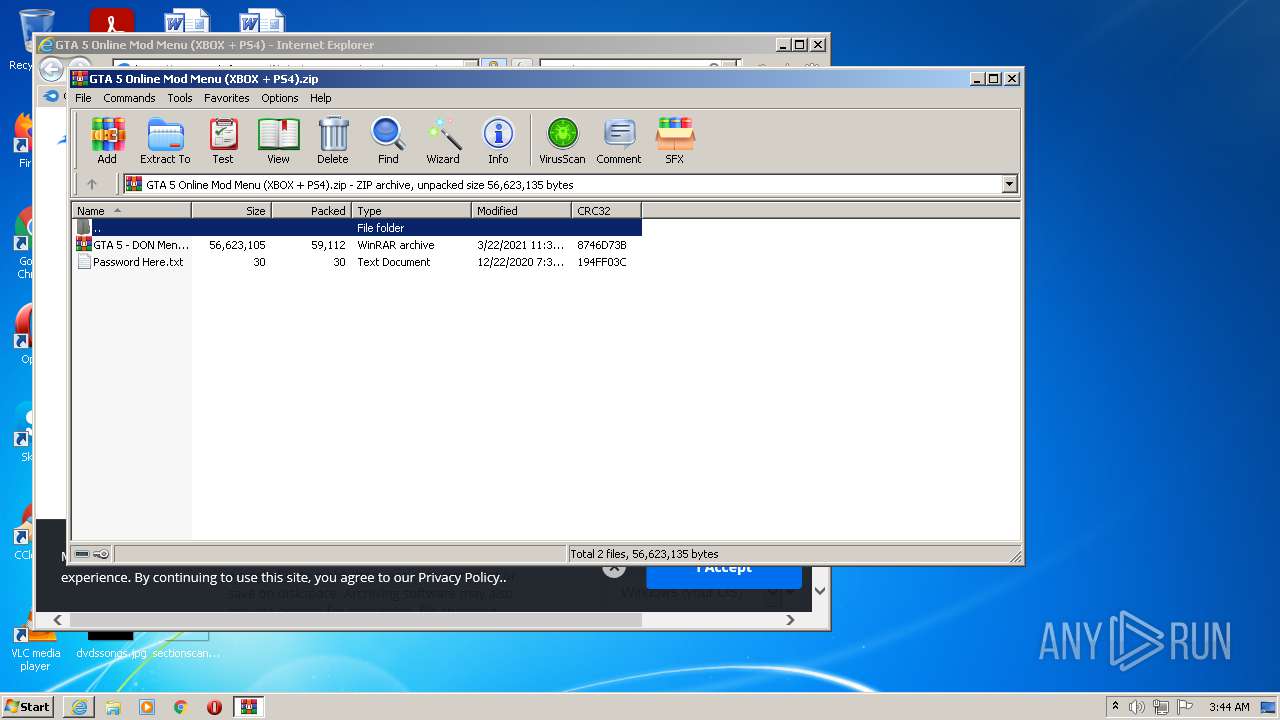1280x720 pixels.
Task: Click the View file toolbar icon
Action: coord(278,140)
